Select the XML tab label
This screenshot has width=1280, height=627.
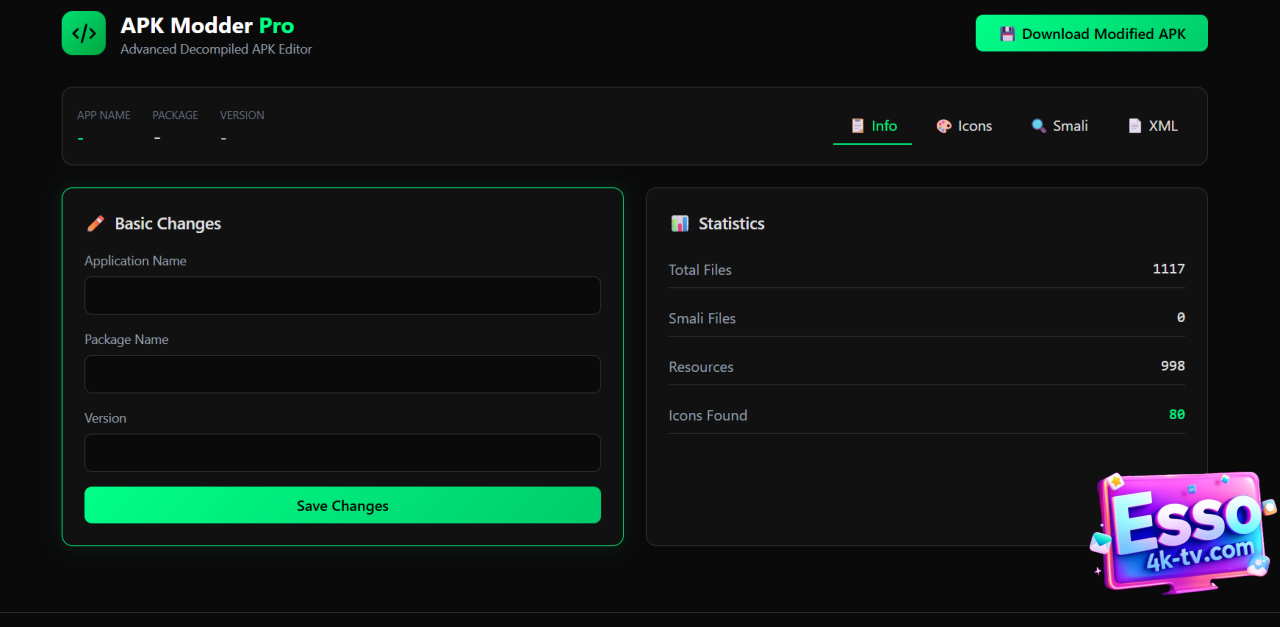(x=1163, y=126)
